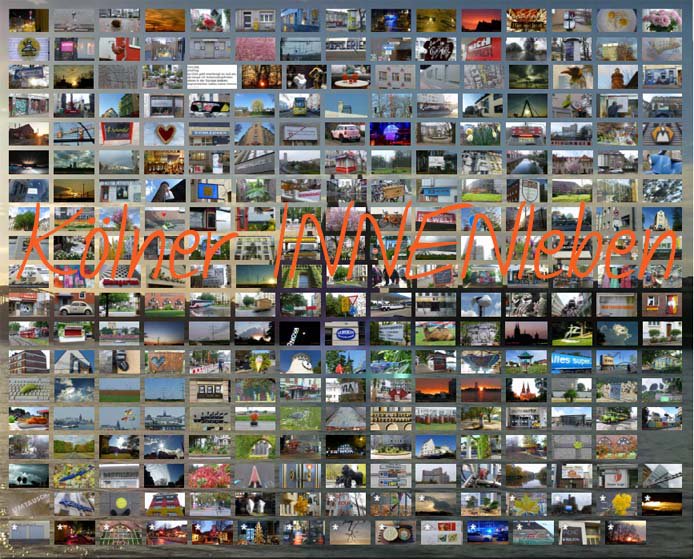This screenshot has height=559, width=694.
Task: Open the cathedral silhouette dusk thumbnail
Action: click(x=526, y=333)
